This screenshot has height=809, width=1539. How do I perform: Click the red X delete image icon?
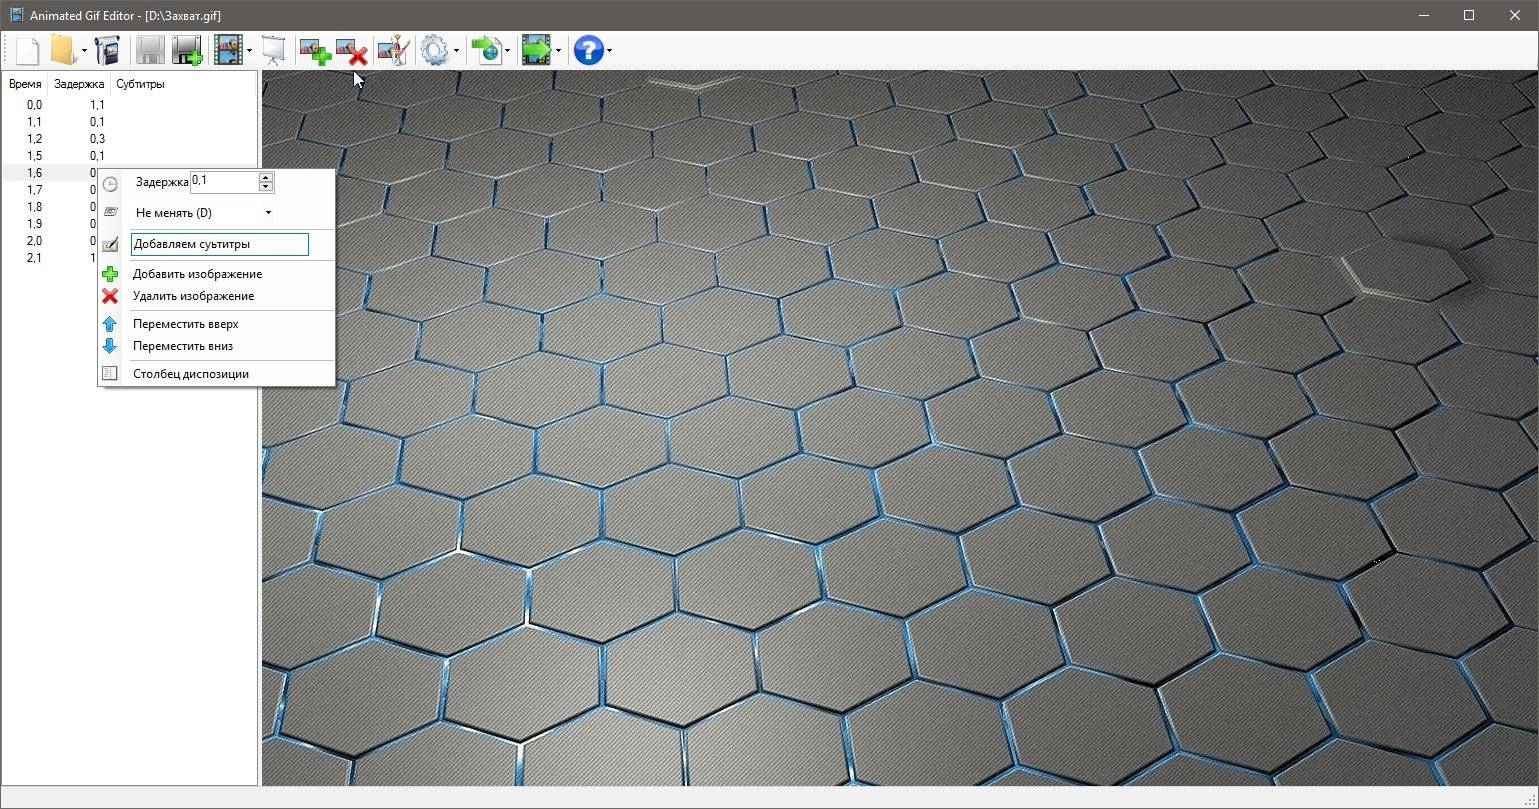point(111,296)
